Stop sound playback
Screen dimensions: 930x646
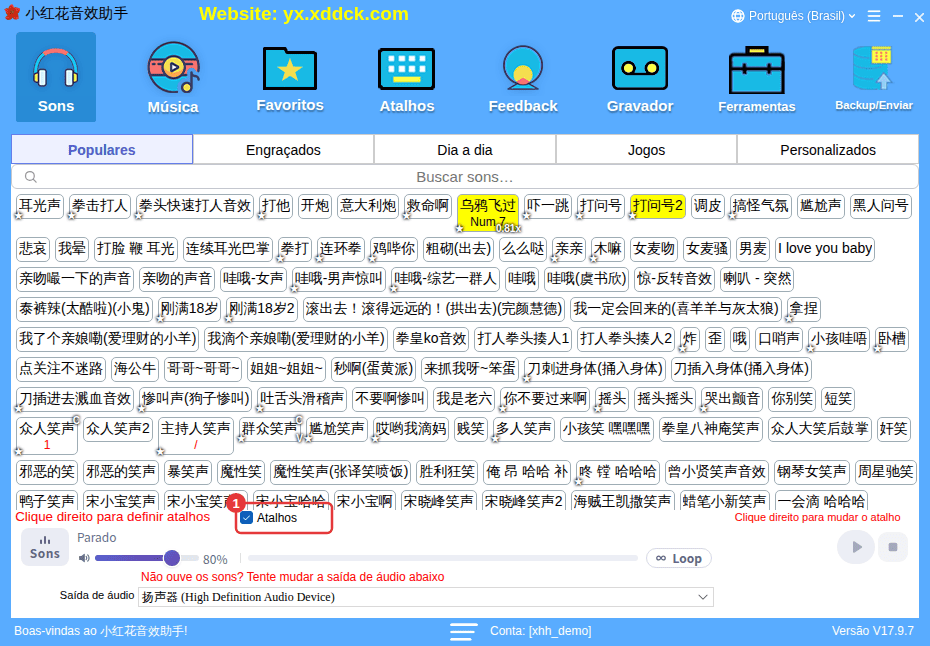pos(893,547)
